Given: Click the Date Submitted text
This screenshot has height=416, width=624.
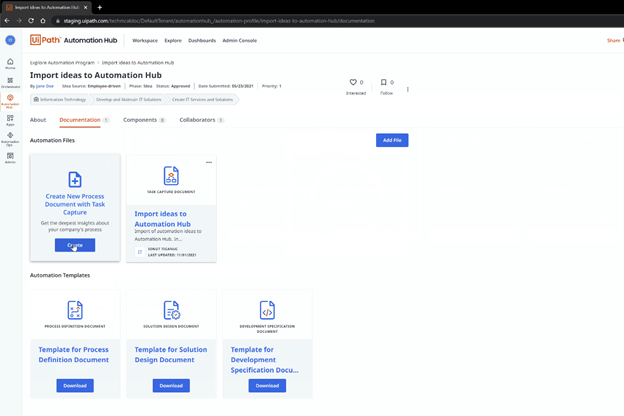Looking at the screenshot, I should point(226,86).
